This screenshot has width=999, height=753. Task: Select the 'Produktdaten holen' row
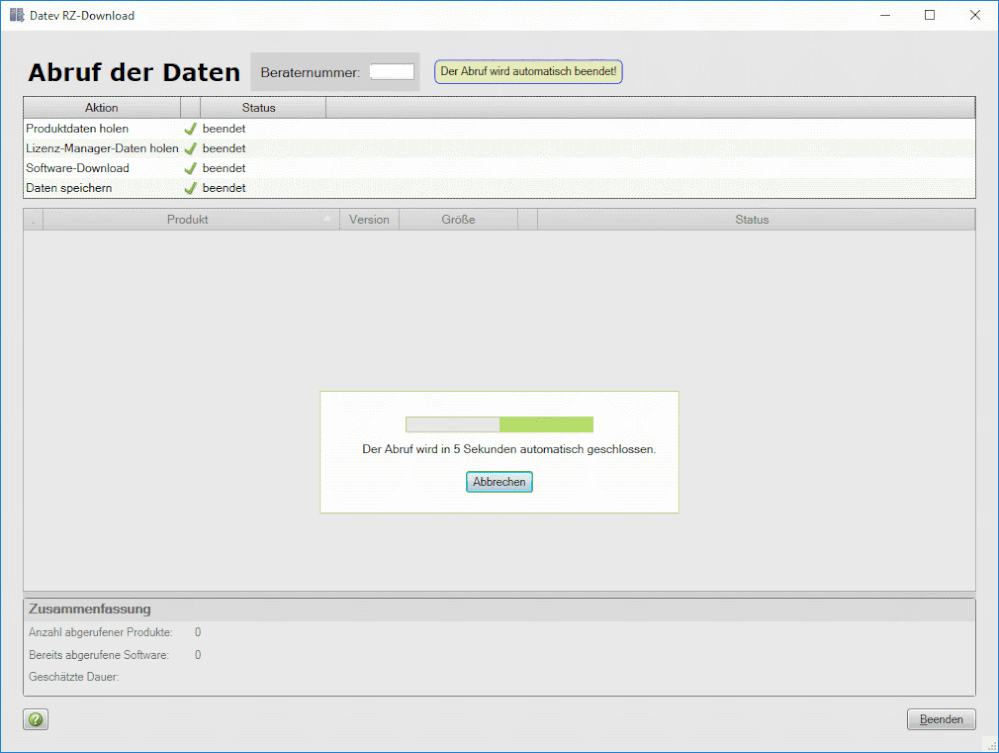pos(500,129)
